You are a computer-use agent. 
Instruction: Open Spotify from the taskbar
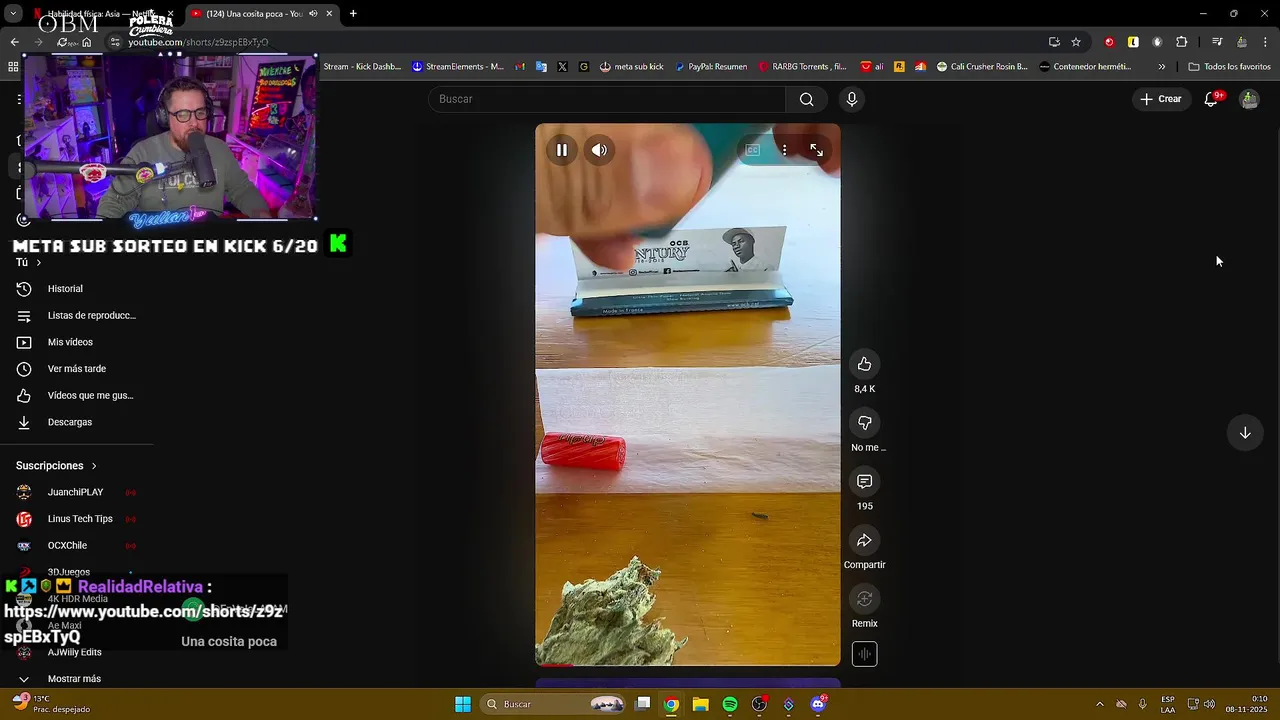tap(730, 704)
